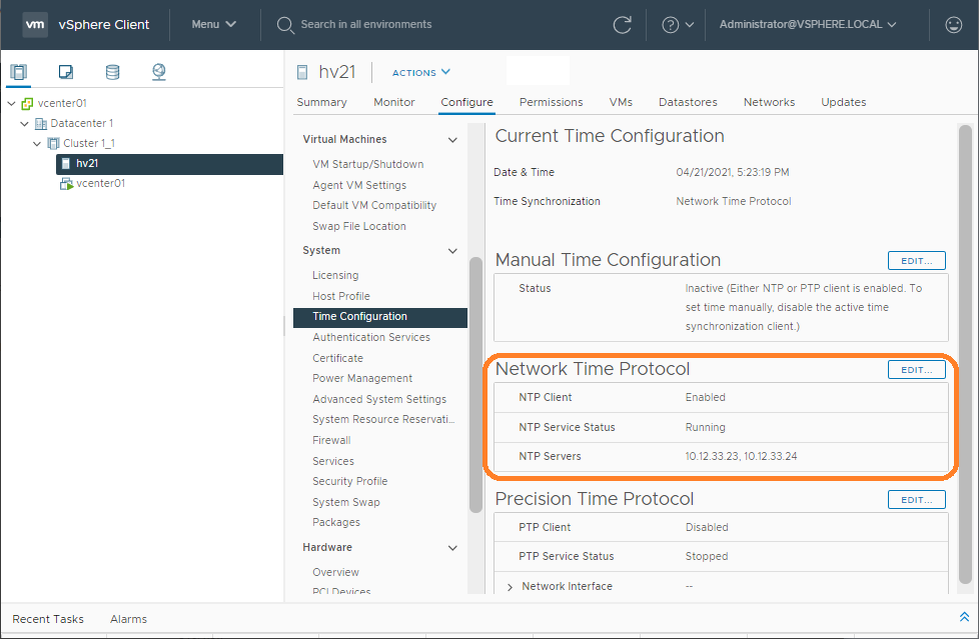Click the hv21 host icon in tree
The height and width of the screenshot is (639, 979).
tap(66, 164)
